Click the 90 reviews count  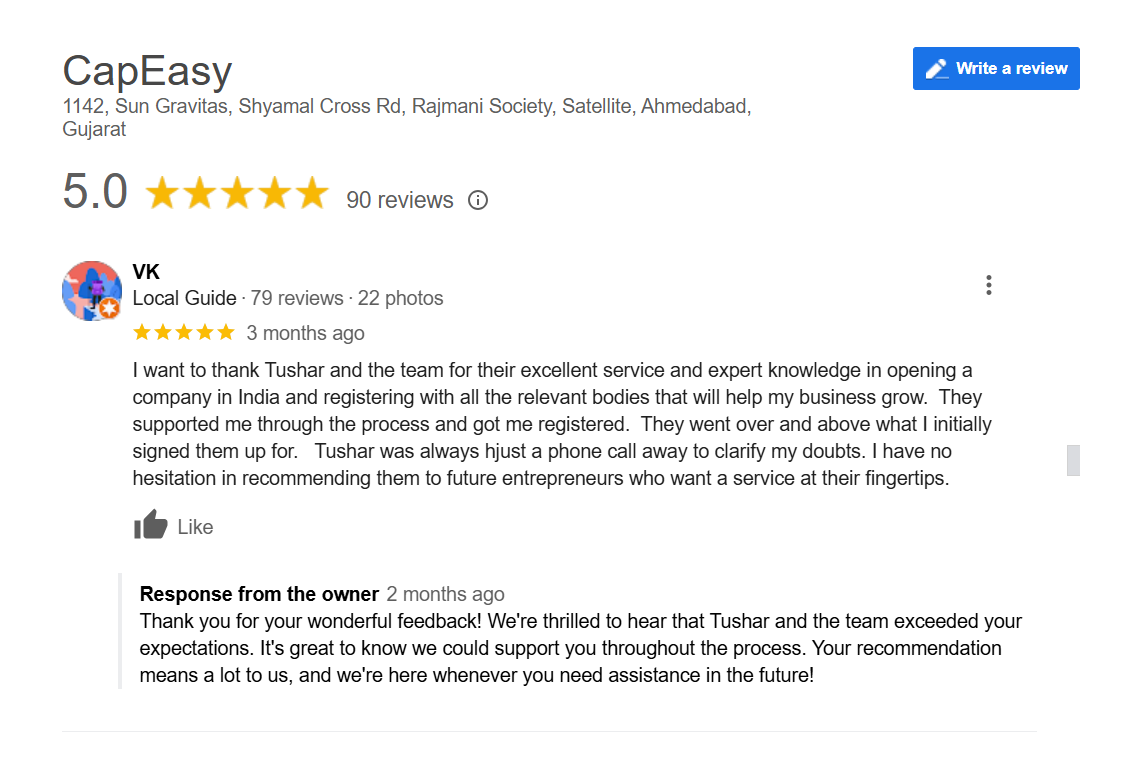tap(399, 200)
